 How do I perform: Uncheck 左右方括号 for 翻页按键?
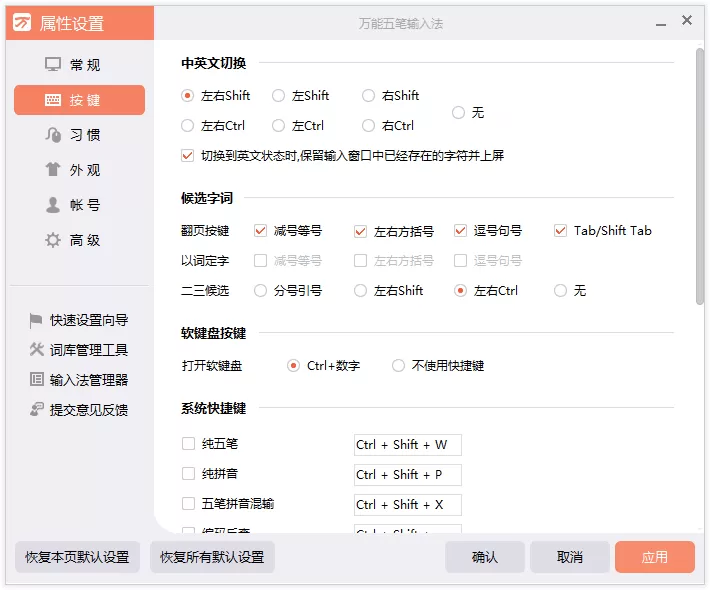point(360,231)
